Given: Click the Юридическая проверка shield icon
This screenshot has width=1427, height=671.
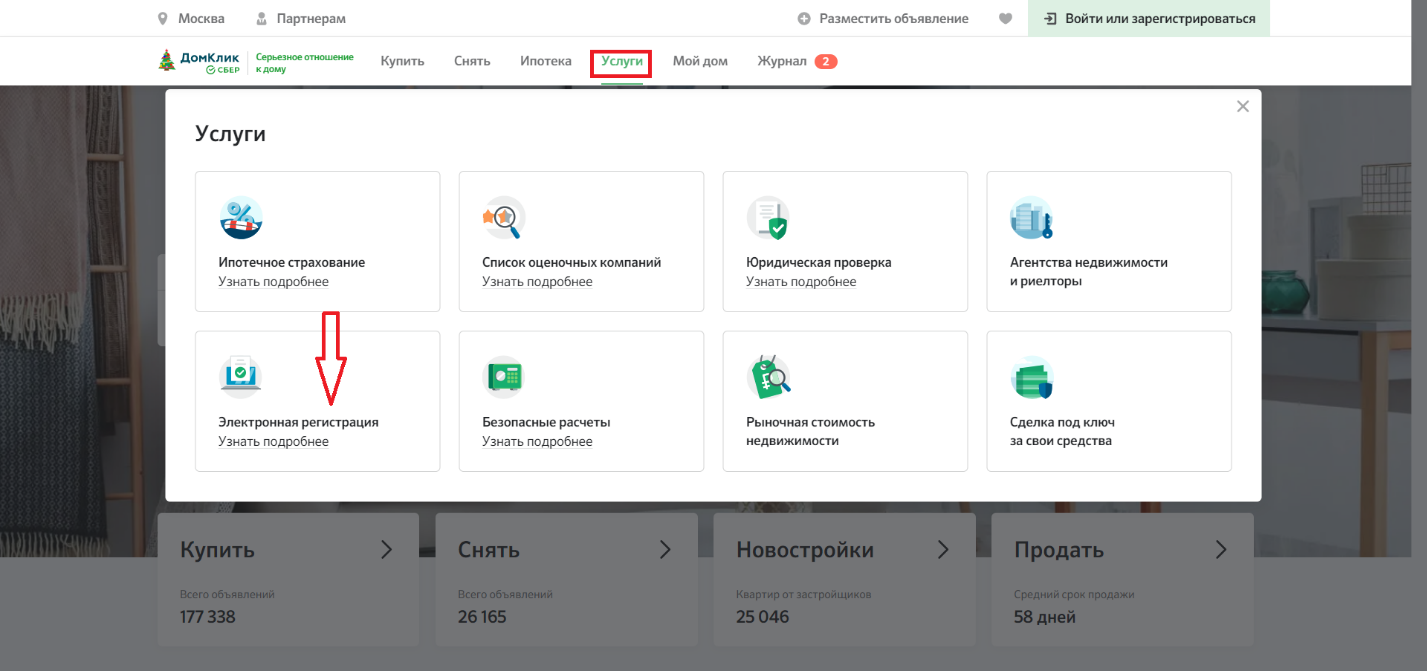Looking at the screenshot, I should point(768,217).
